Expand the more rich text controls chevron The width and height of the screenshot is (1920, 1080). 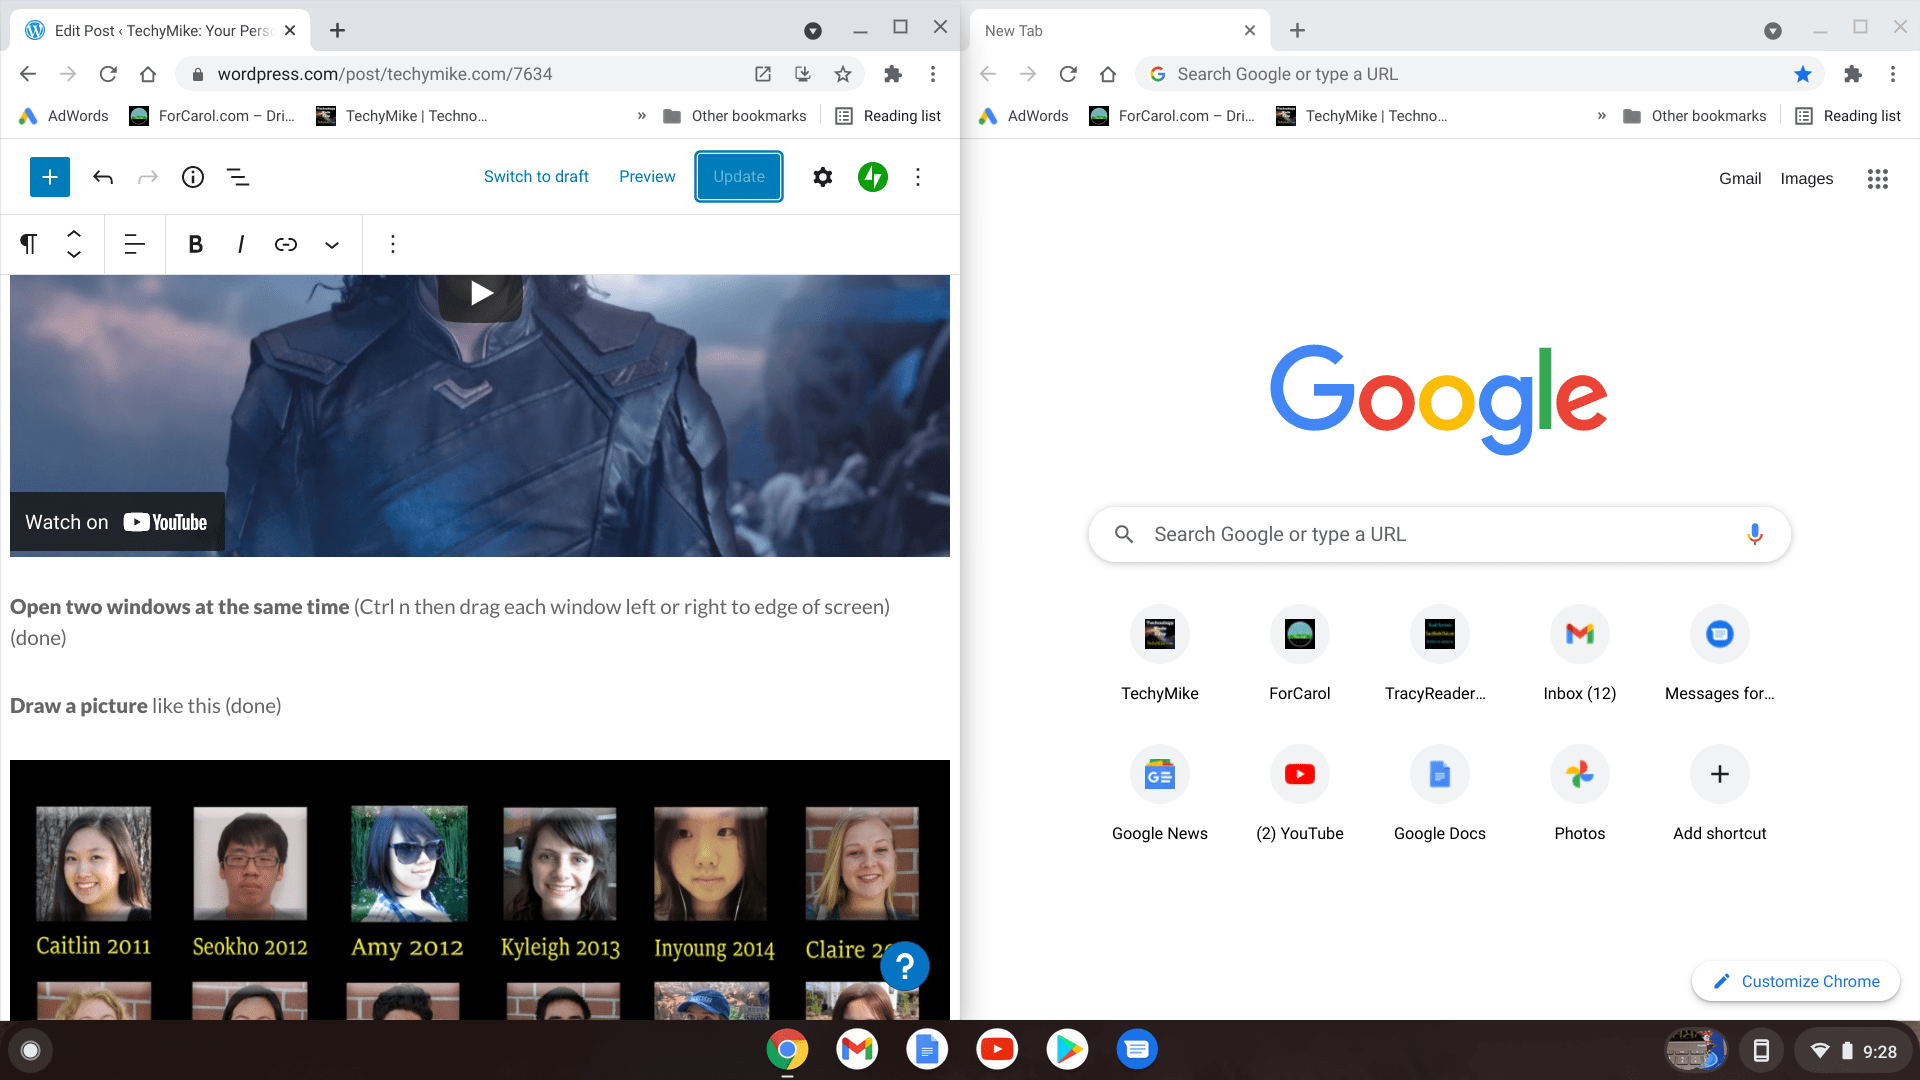click(x=332, y=244)
